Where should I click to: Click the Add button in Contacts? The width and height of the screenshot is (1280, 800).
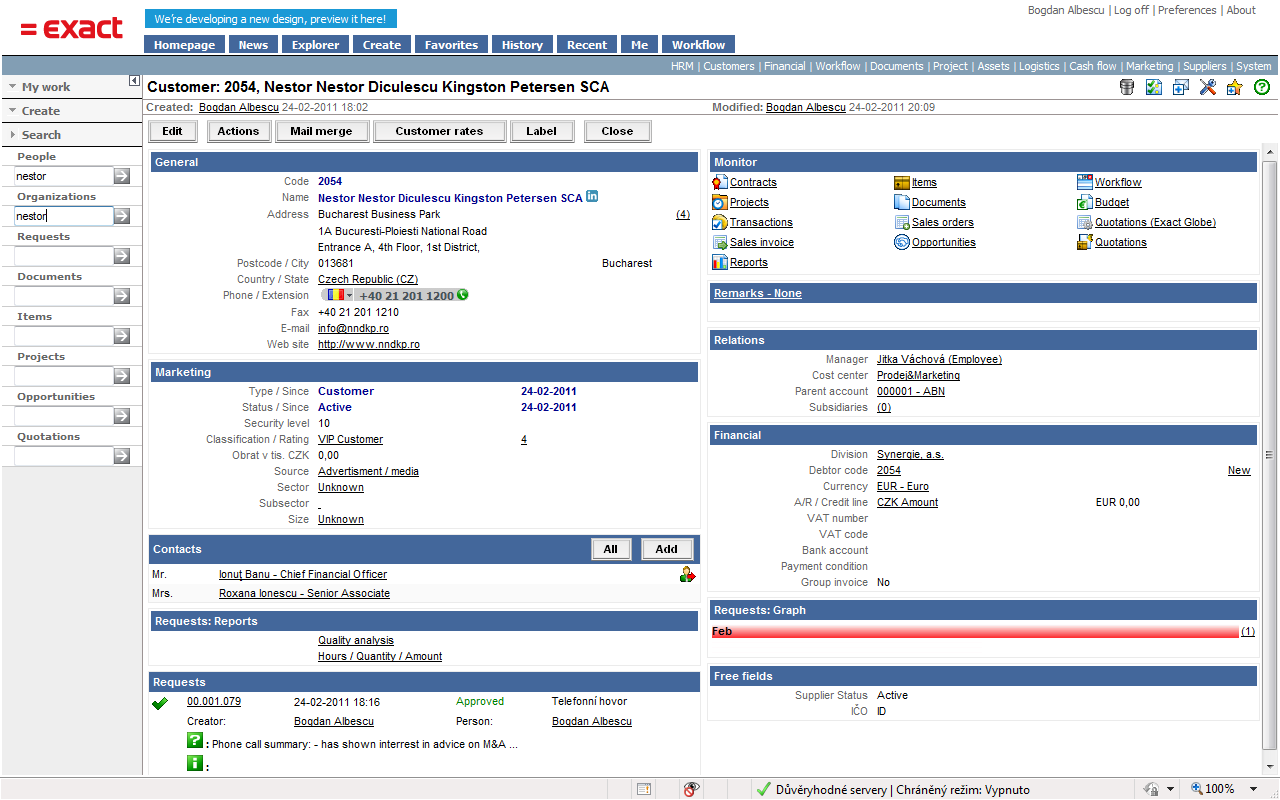(667, 549)
